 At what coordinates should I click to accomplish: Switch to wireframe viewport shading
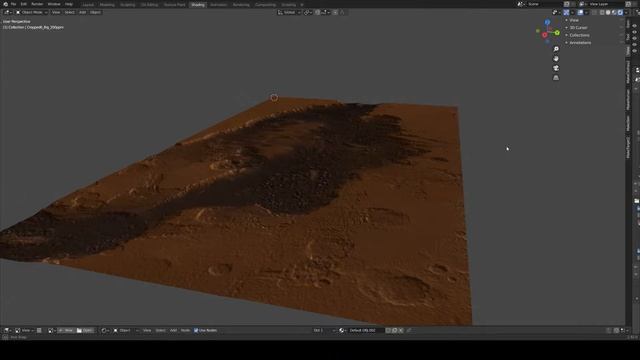pos(602,12)
